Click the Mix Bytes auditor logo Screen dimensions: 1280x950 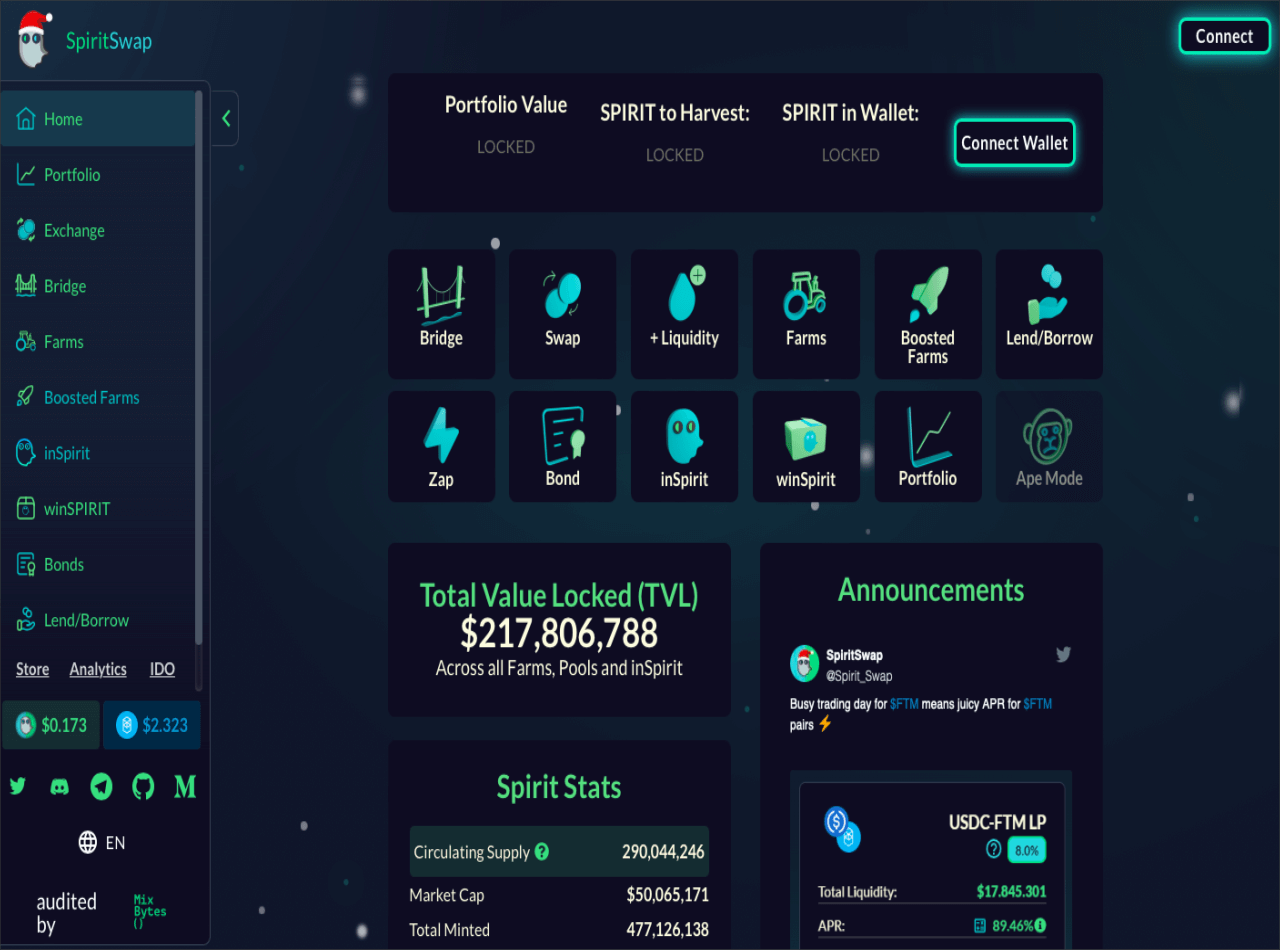pyautogui.click(x=150, y=912)
